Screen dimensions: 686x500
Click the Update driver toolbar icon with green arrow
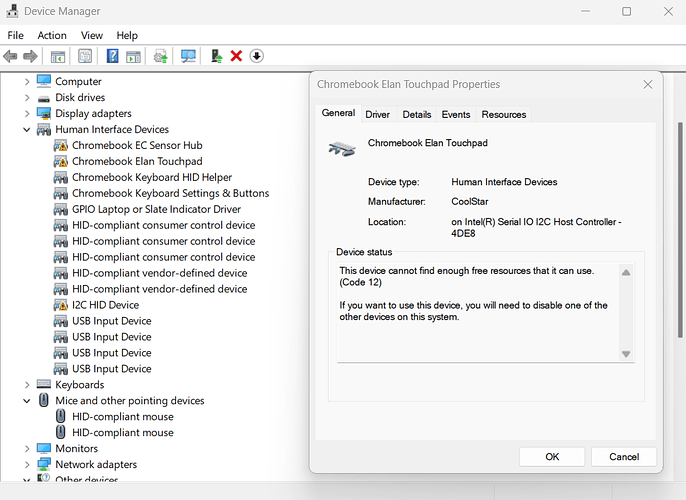pos(160,56)
